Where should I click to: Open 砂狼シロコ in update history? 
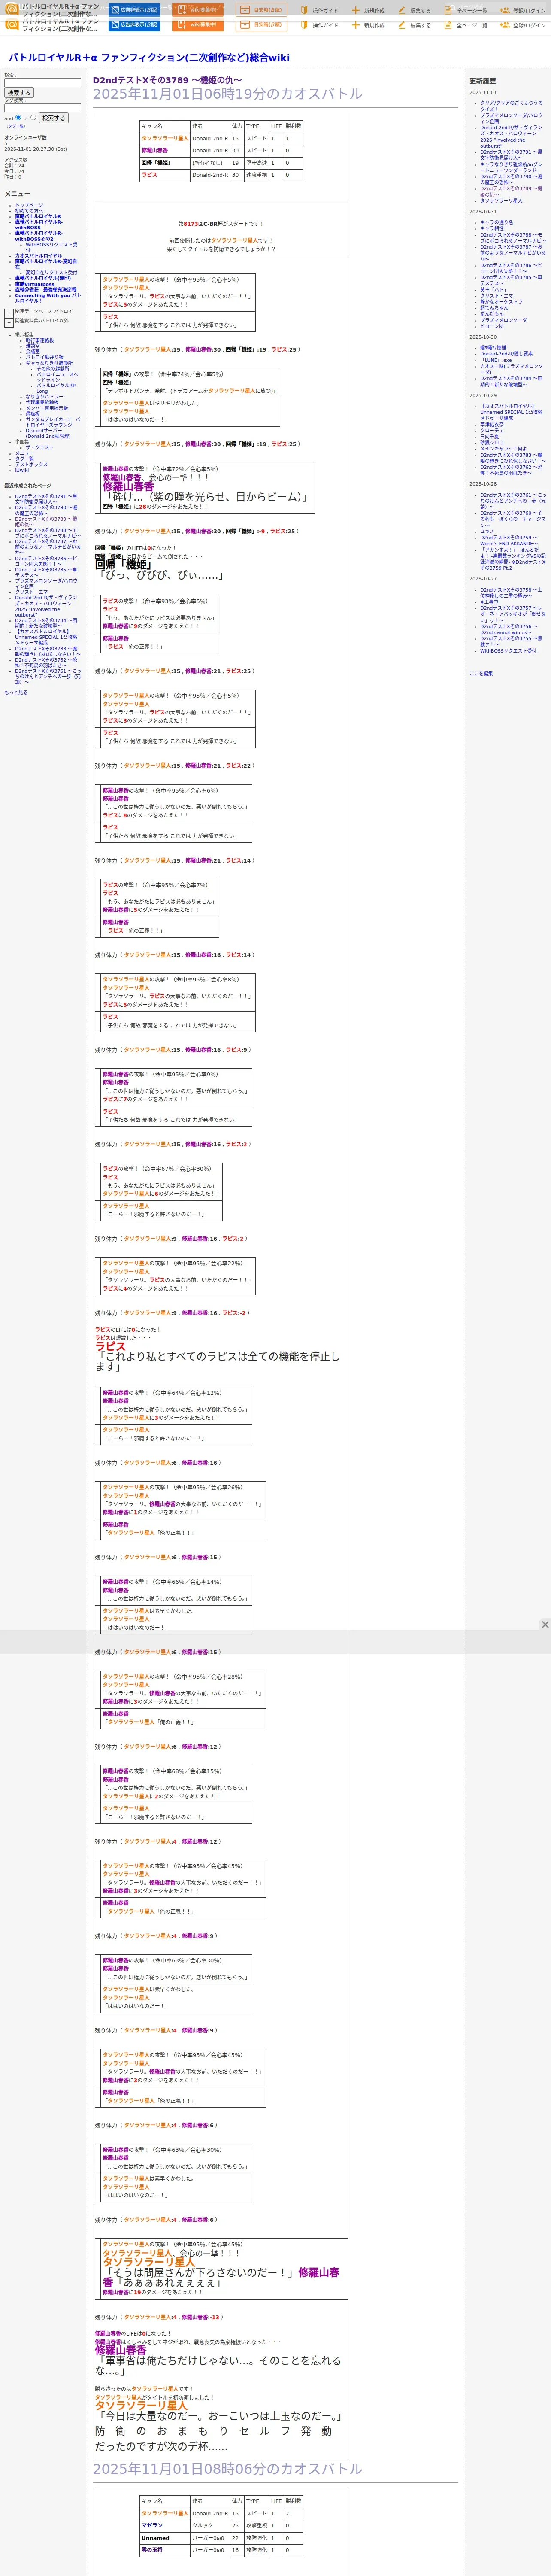point(492,442)
